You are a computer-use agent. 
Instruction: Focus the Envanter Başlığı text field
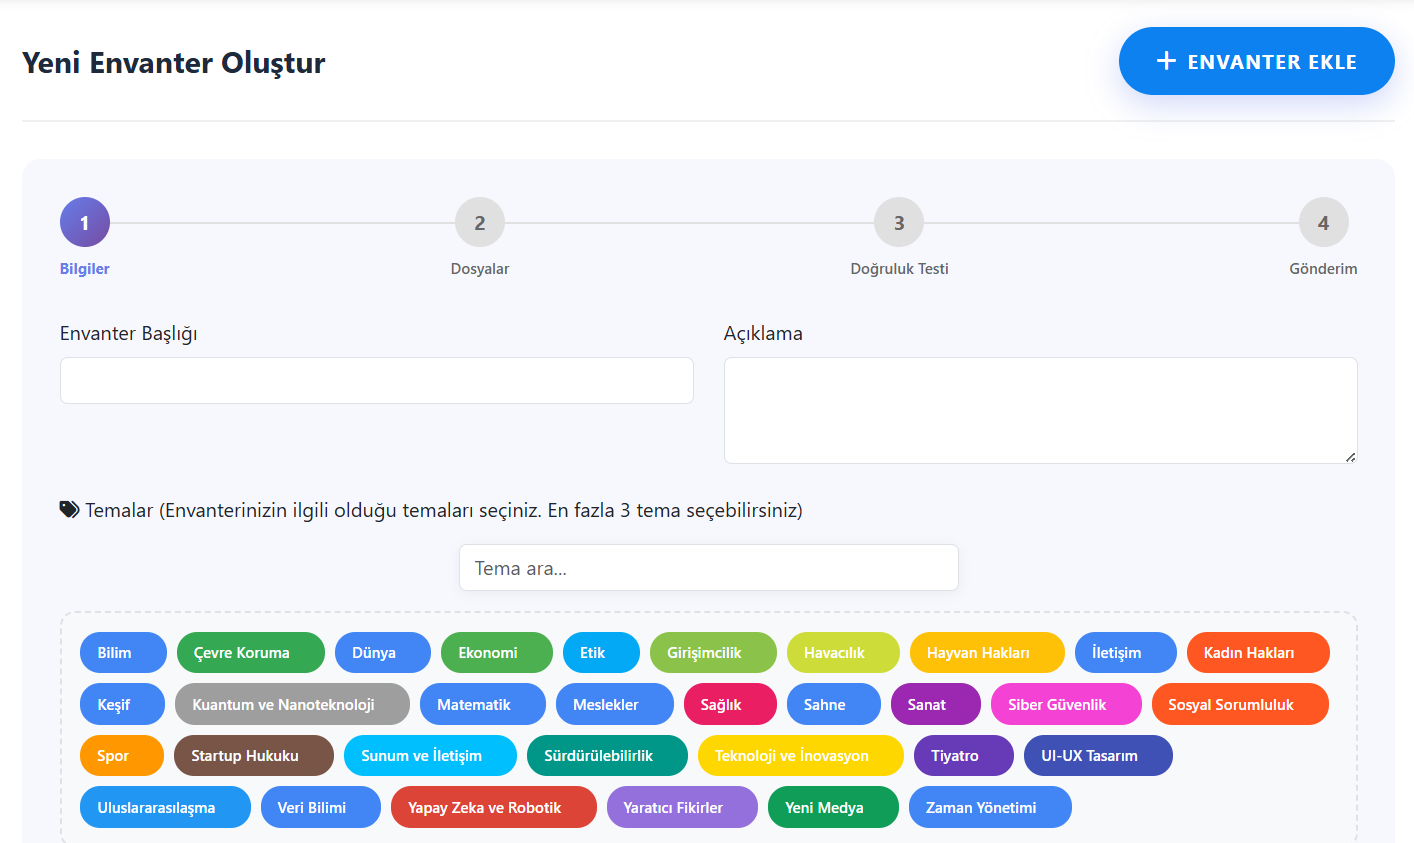377,381
